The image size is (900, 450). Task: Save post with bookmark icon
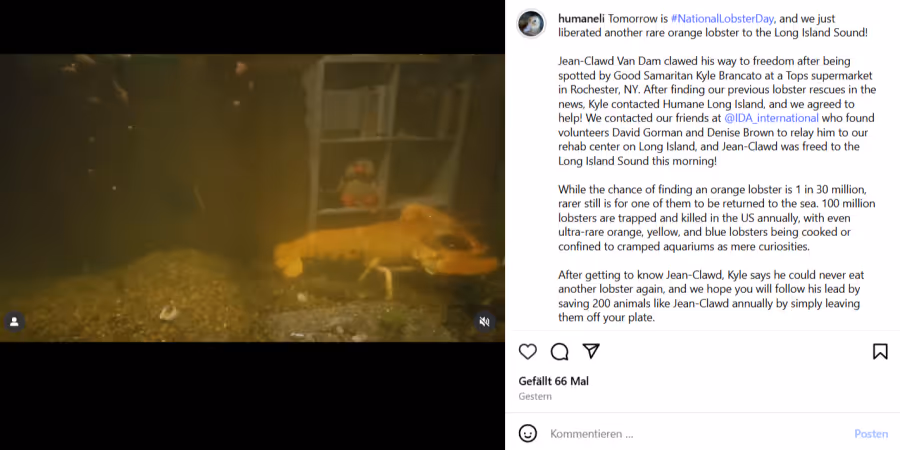880,351
